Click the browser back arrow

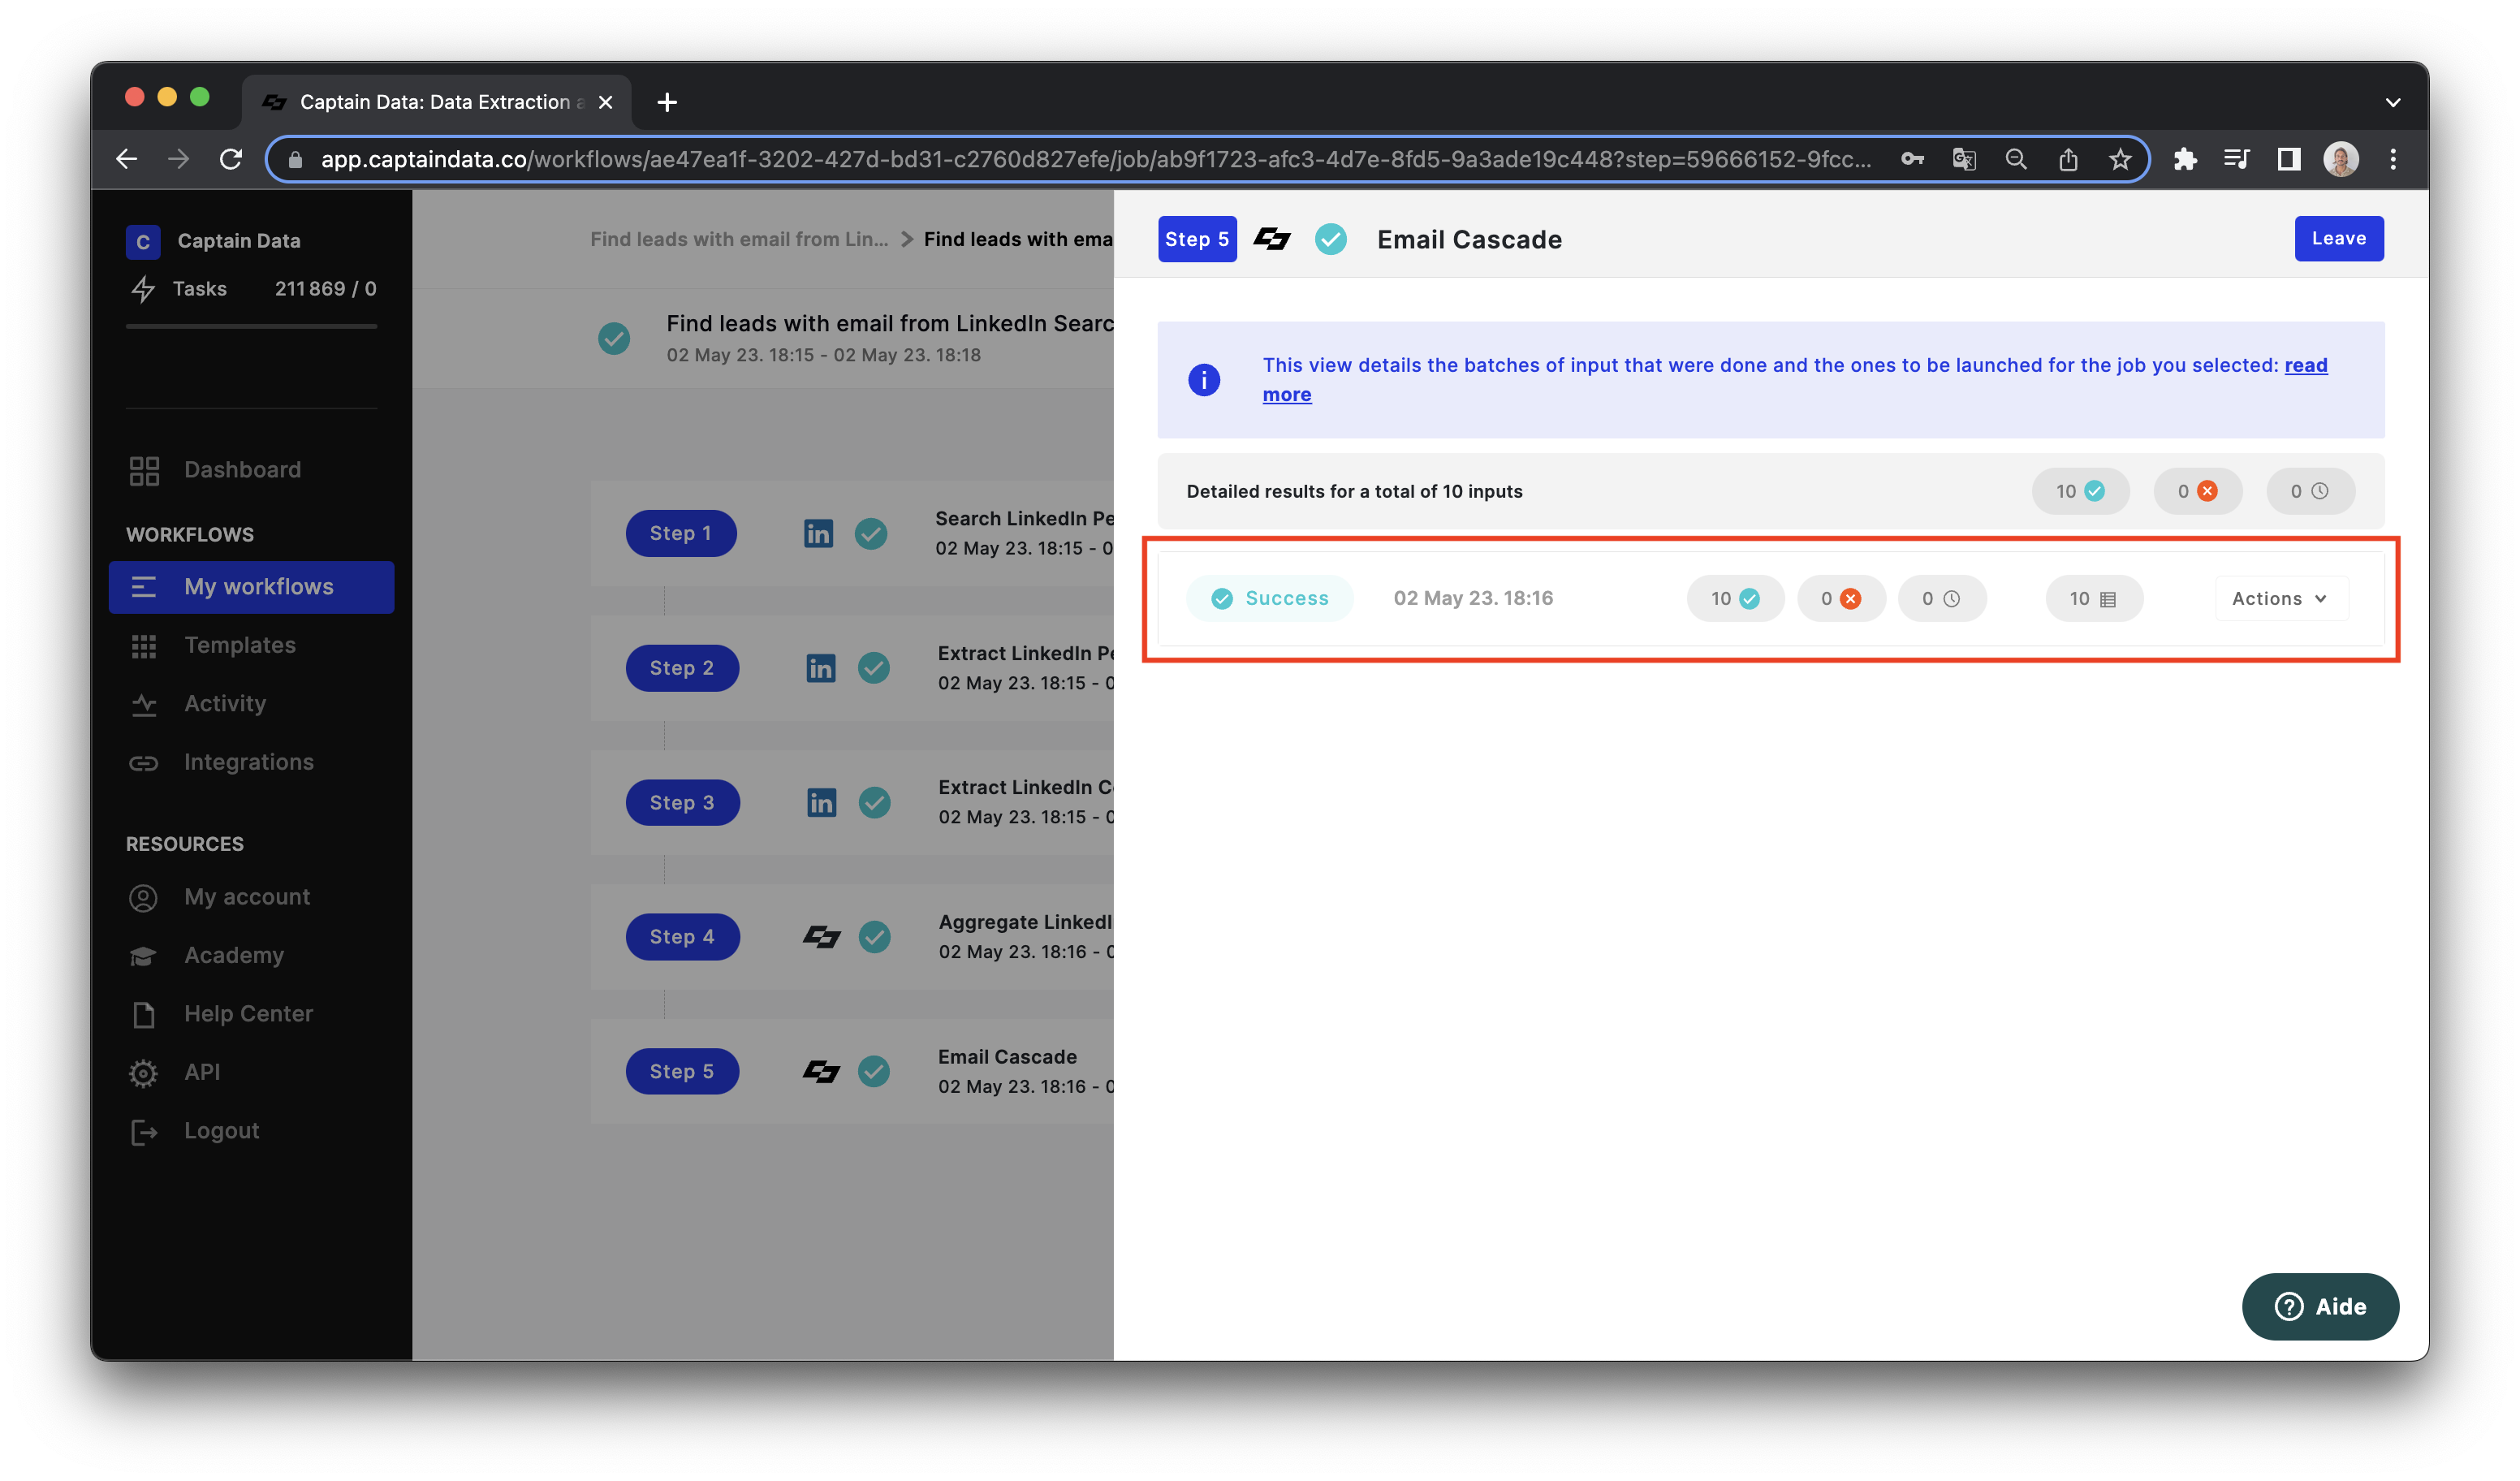pyautogui.click(x=126, y=159)
